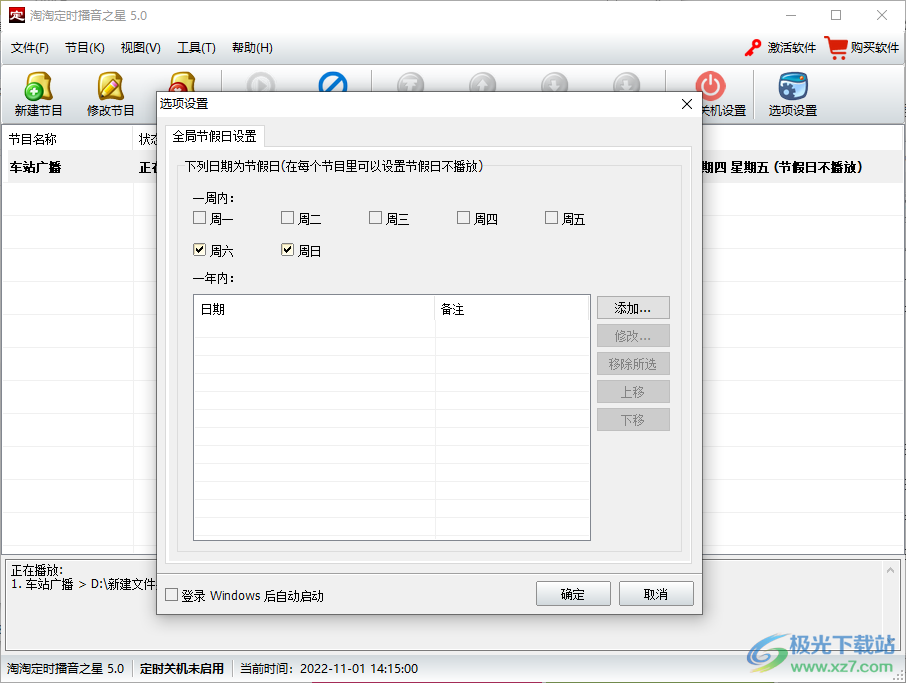This screenshot has width=906, height=683.
Task: Click the 激活软件 key icon
Action: tap(753, 47)
